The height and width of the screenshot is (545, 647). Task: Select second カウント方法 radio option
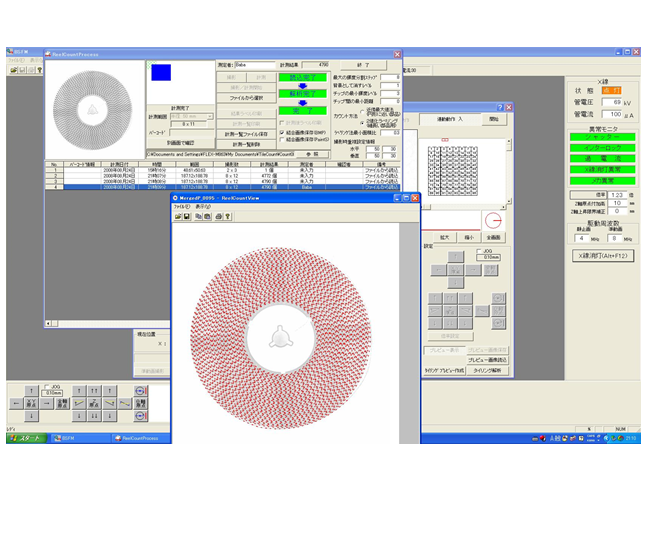362,123
